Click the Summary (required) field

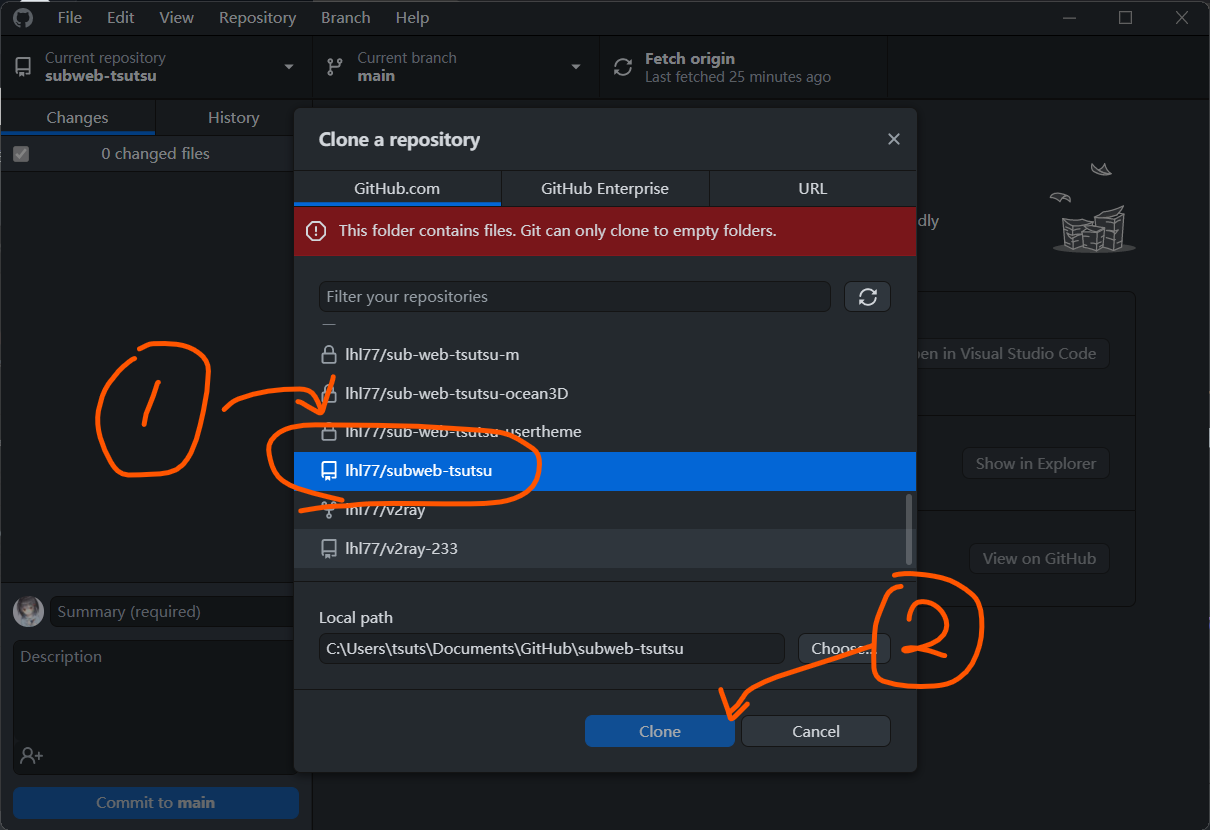pyautogui.click(x=172, y=611)
